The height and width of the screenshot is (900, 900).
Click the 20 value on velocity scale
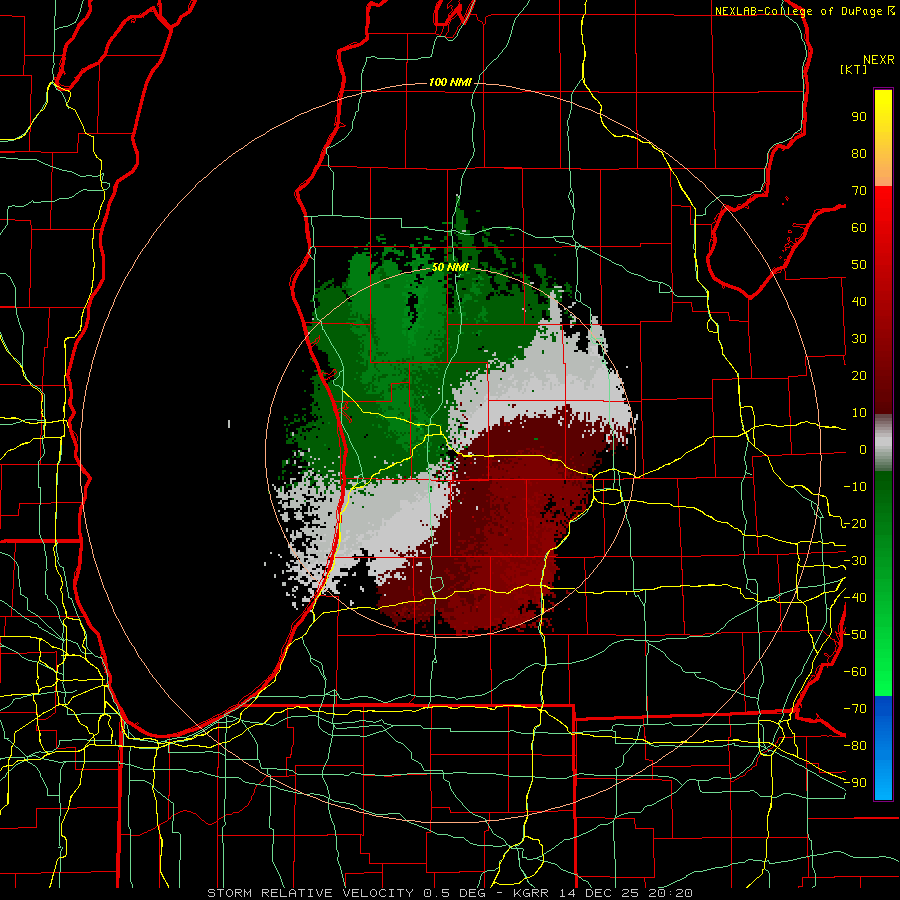coord(859,376)
